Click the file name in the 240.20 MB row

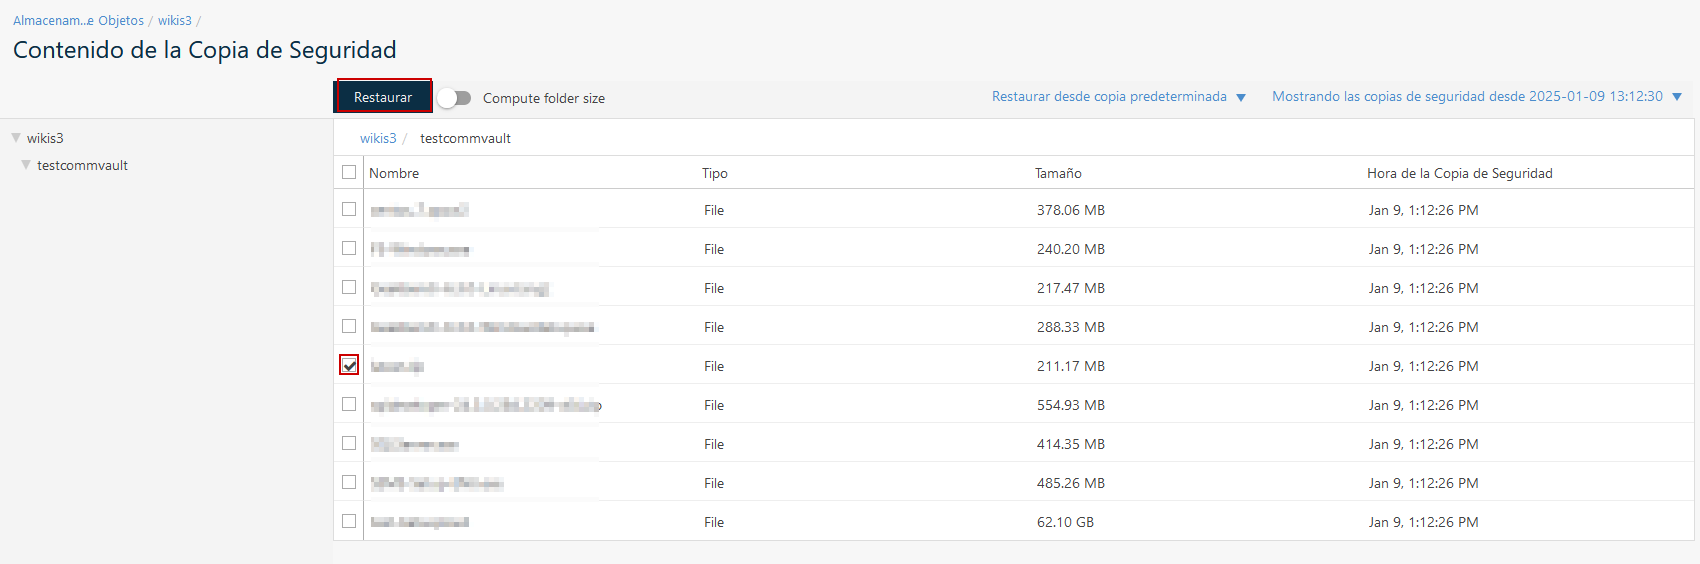420,249
